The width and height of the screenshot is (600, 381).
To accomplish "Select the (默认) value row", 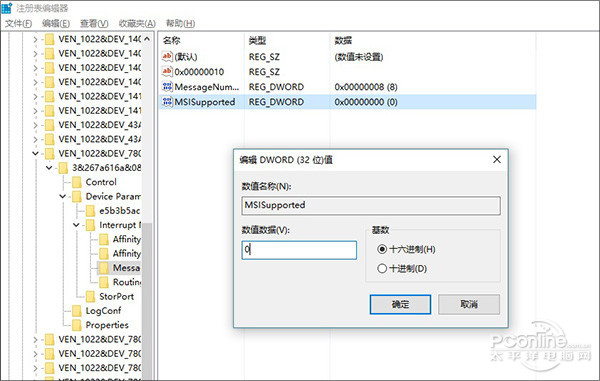I will 347,57.
